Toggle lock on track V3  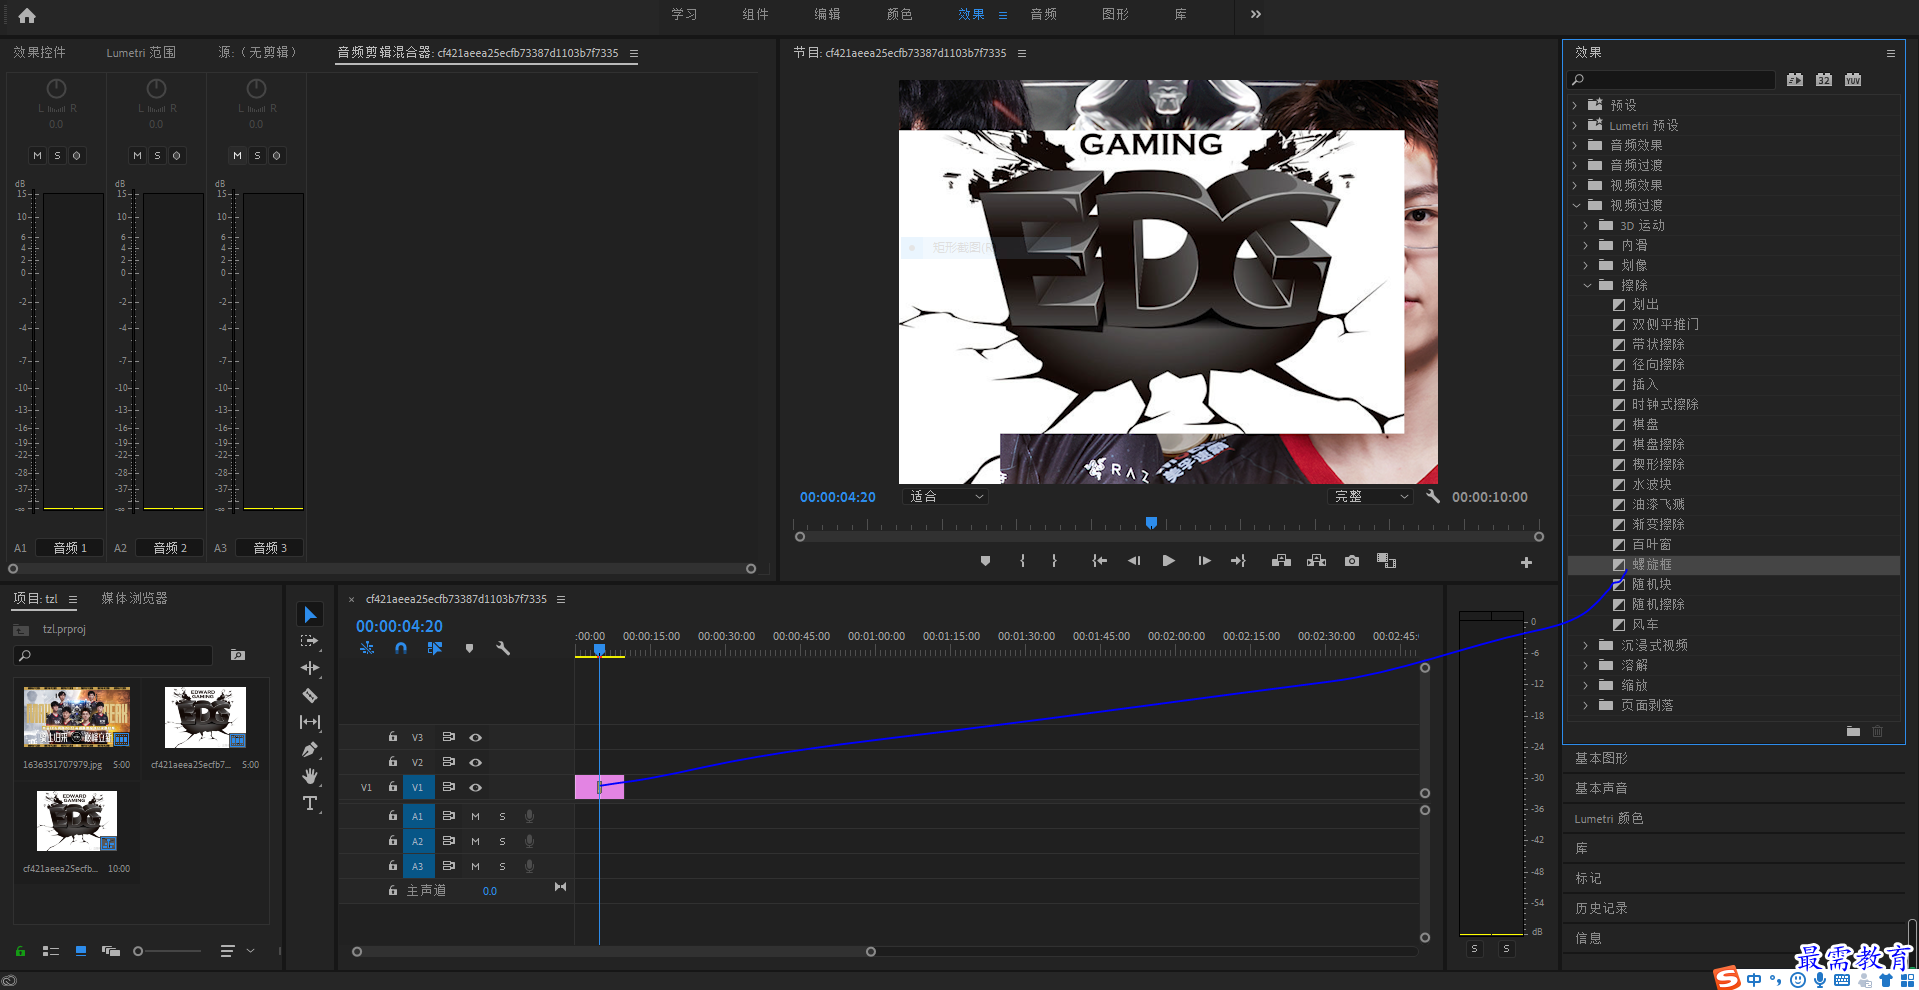click(x=393, y=737)
